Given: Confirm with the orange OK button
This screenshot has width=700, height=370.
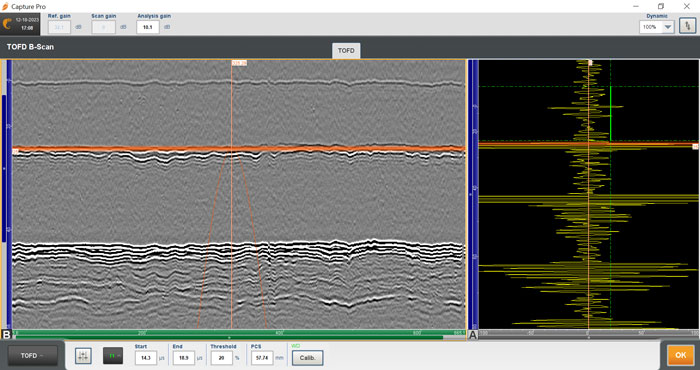Looking at the screenshot, I should [680, 355].
